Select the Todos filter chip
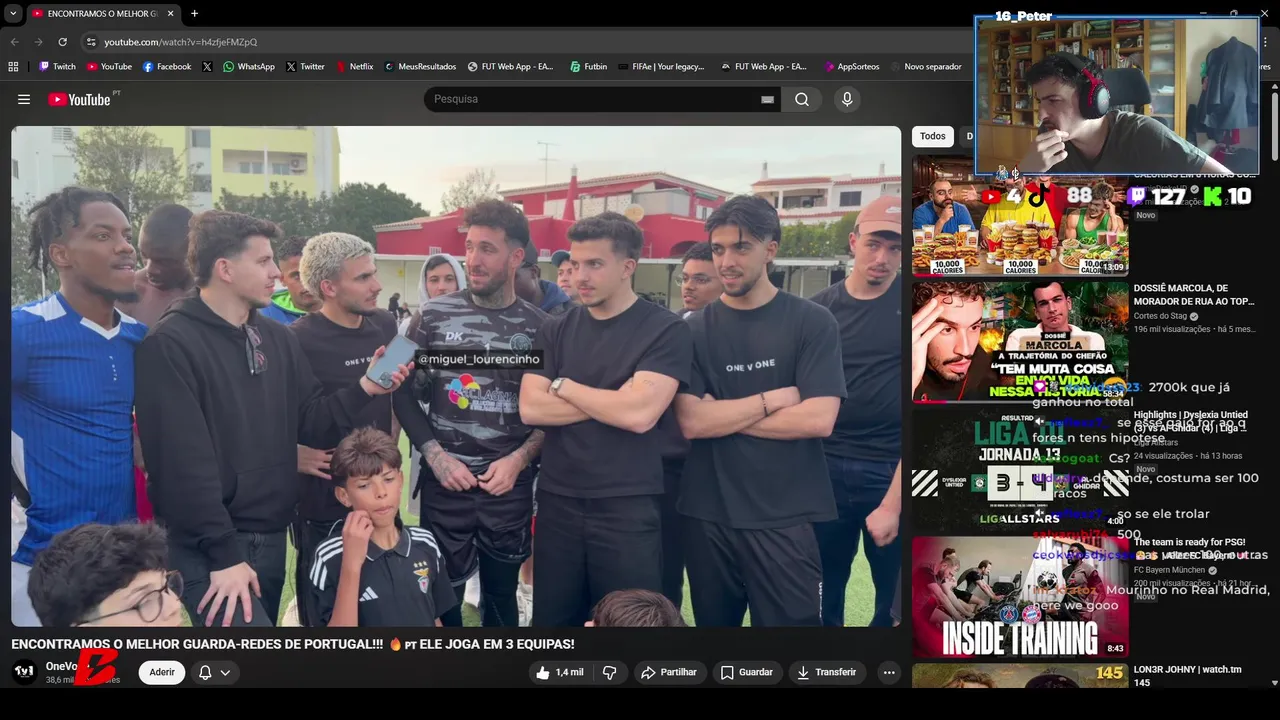This screenshot has height=720, width=1280. 932,136
